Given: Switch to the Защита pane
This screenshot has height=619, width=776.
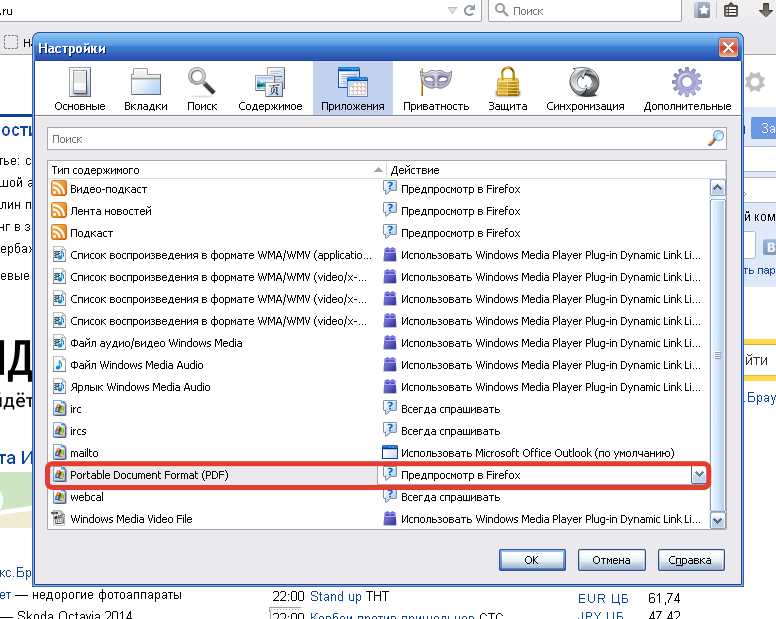Looking at the screenshot, I should tap(508, 89).
